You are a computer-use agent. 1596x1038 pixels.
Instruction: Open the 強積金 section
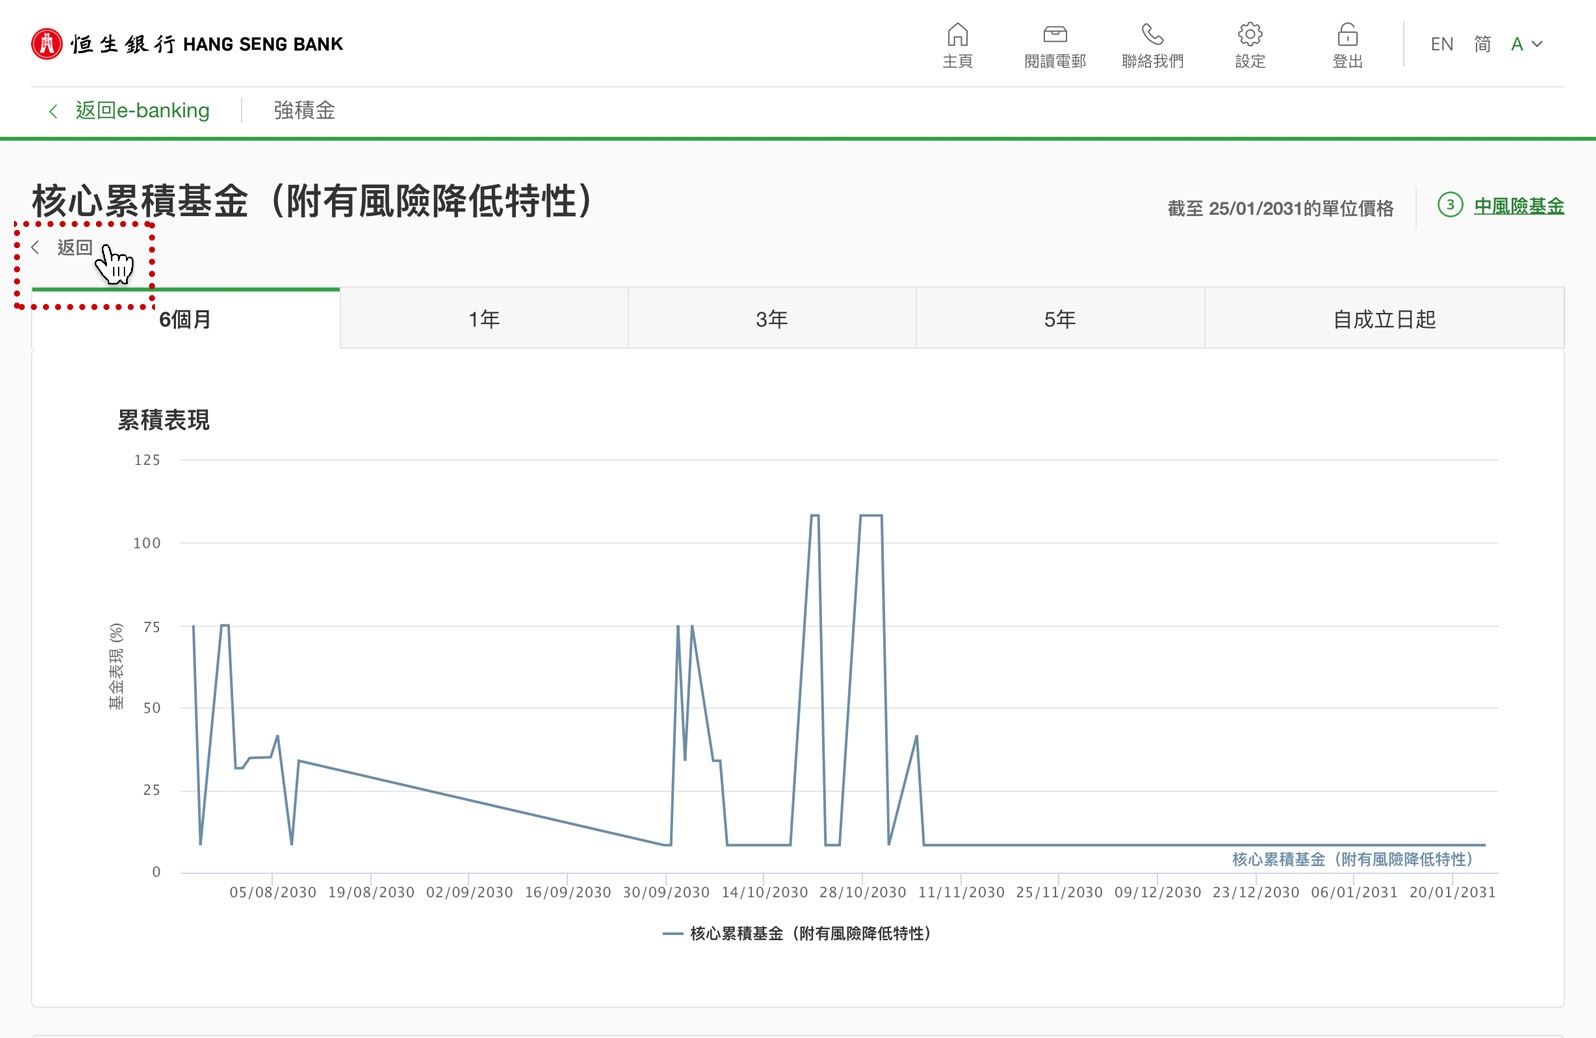(x=304, y=110)
